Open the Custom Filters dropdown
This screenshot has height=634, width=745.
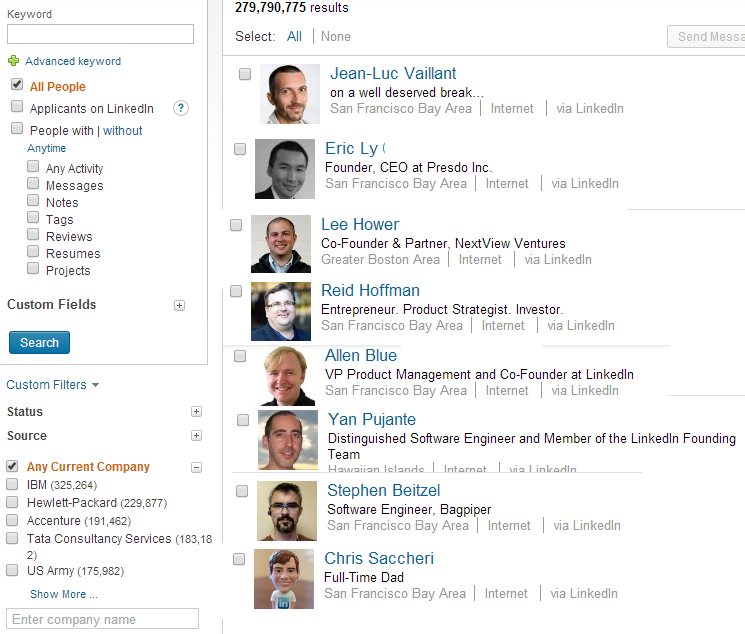52,385
